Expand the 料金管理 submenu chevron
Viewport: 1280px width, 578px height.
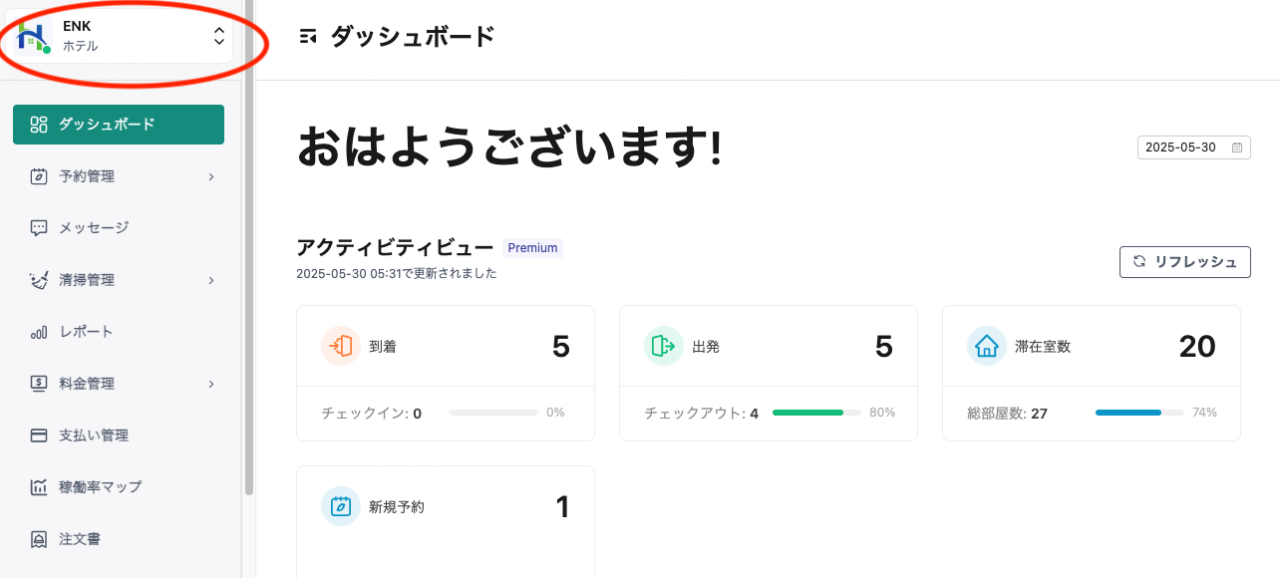[211, 383]
